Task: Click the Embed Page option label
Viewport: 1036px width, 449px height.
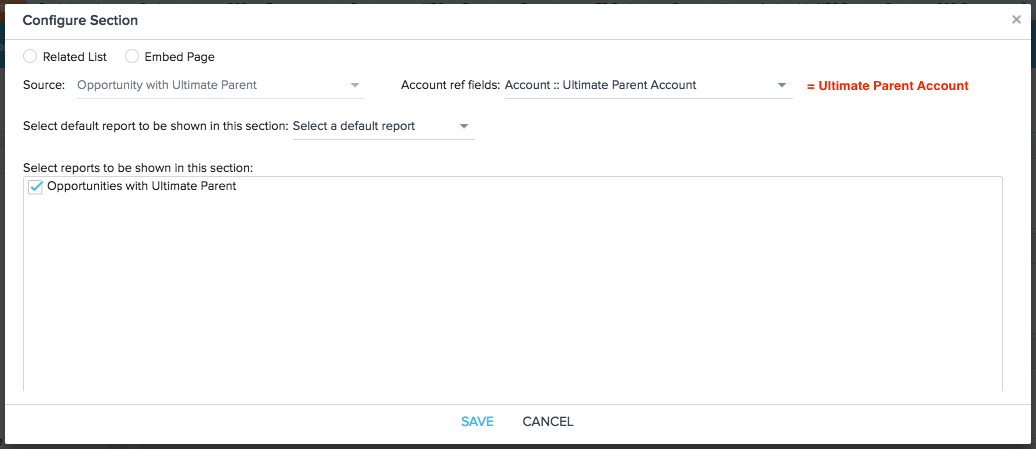Action: [x=180, y=57]
